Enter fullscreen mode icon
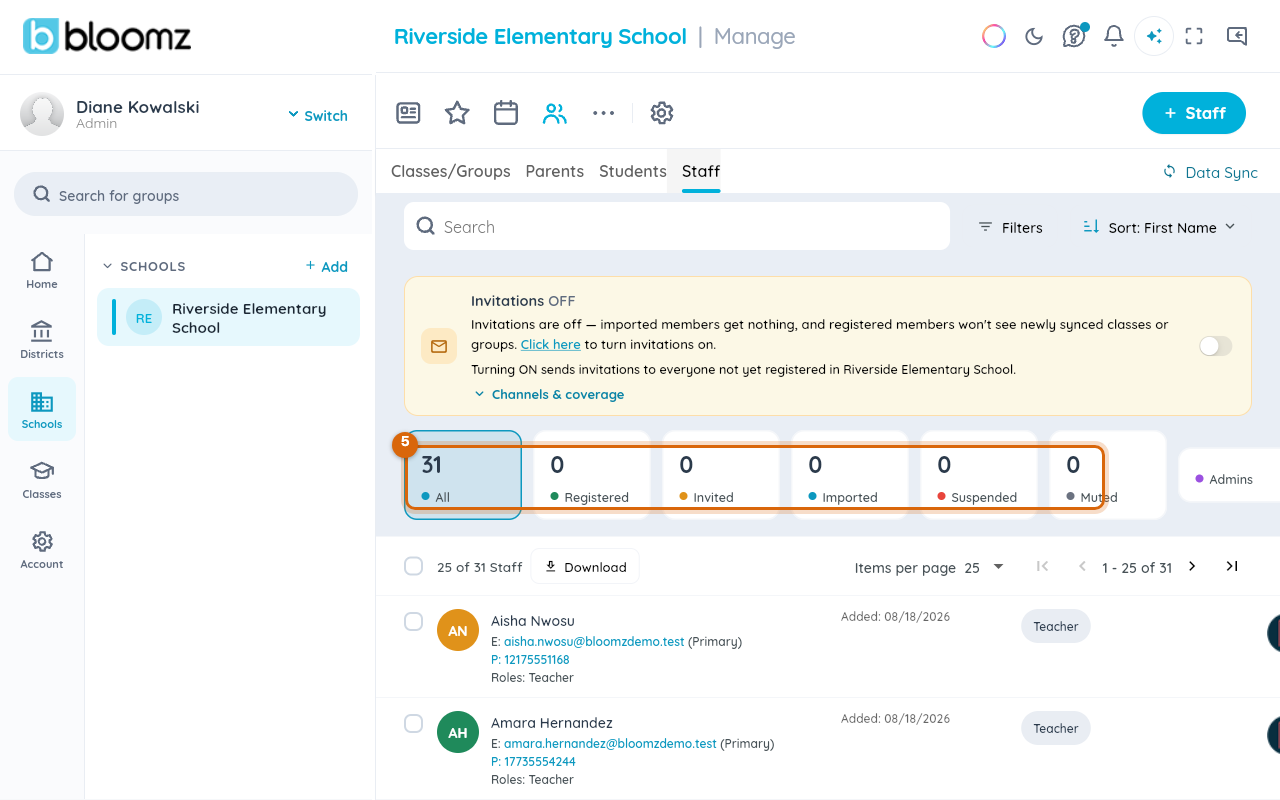The height and width of the screenshot is (800, 1280). pos(1194,36)
